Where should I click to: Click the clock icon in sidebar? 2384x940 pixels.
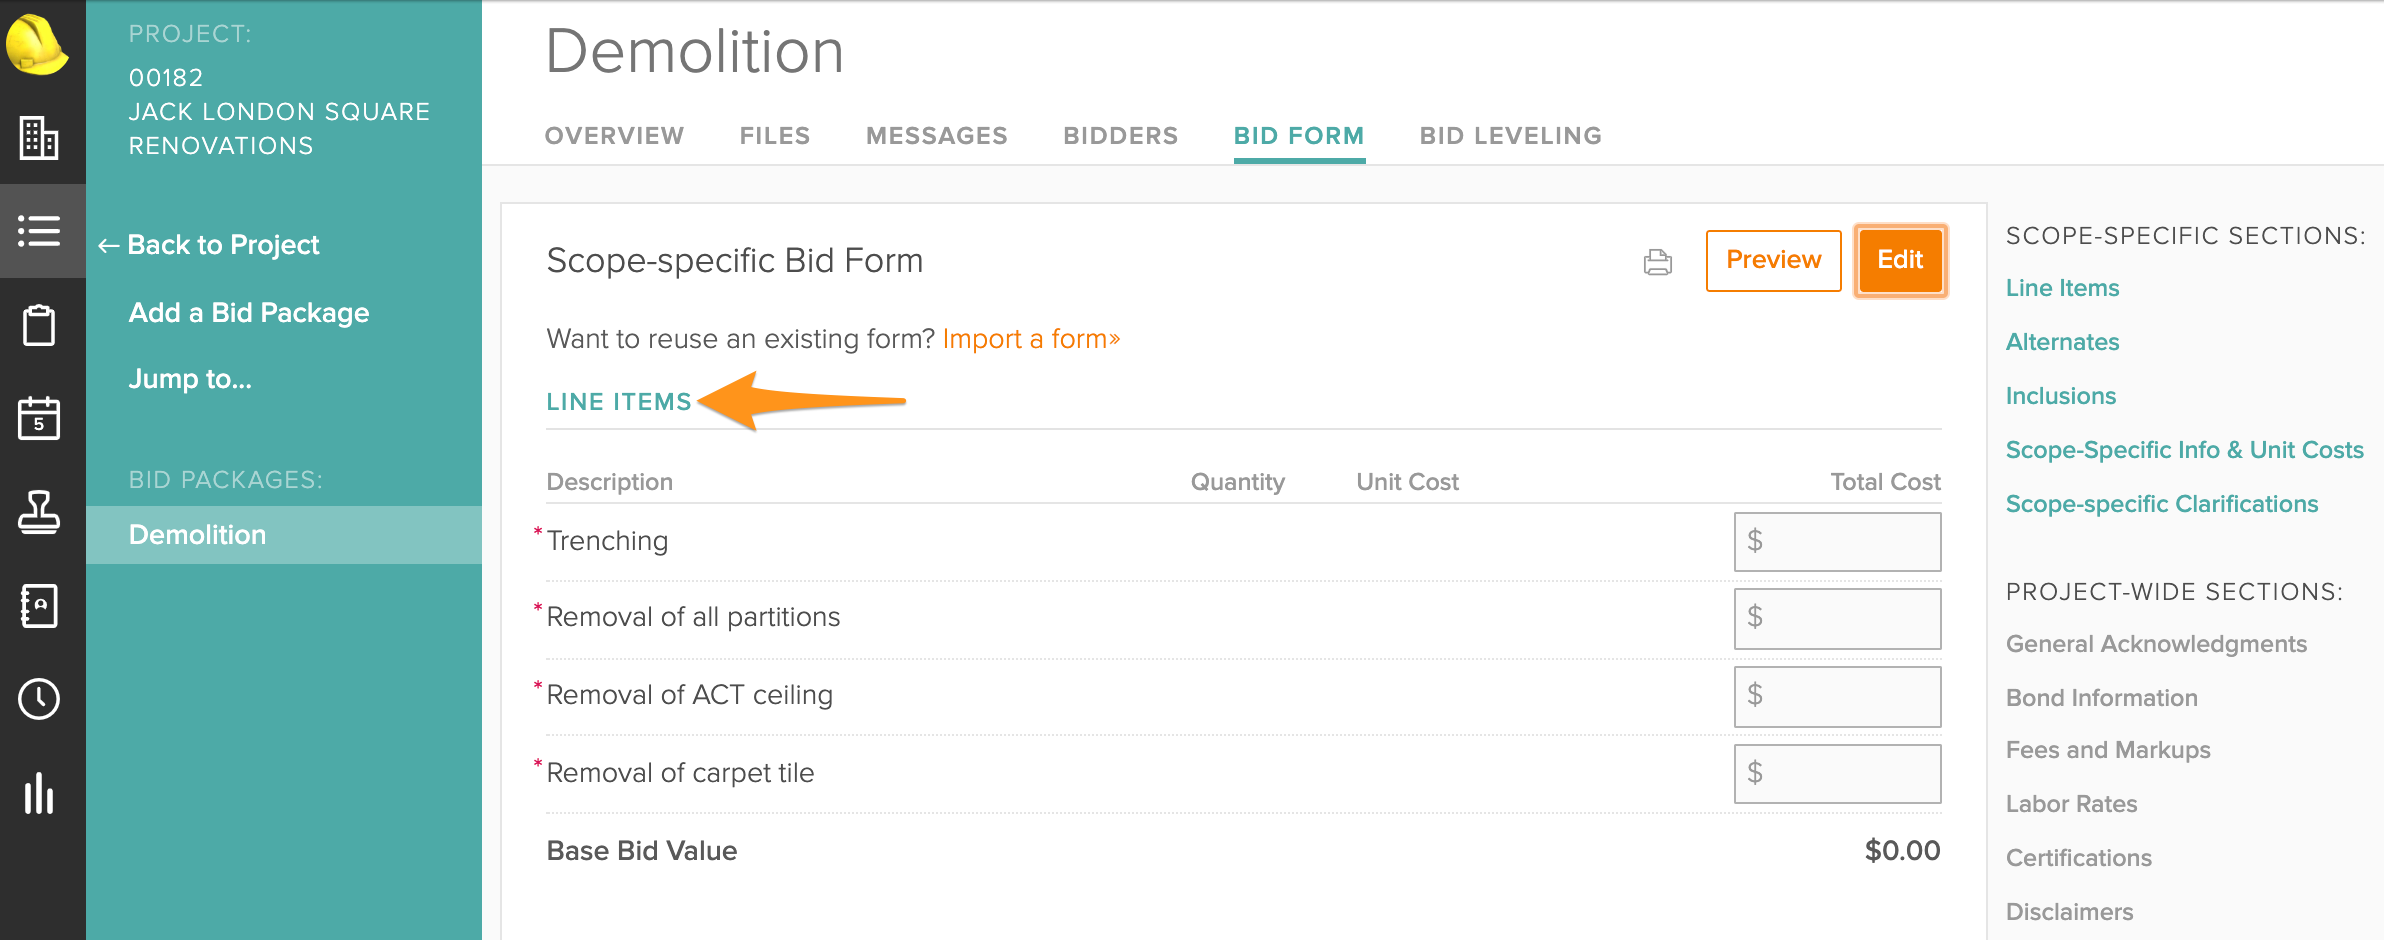(x=39, y=699)
